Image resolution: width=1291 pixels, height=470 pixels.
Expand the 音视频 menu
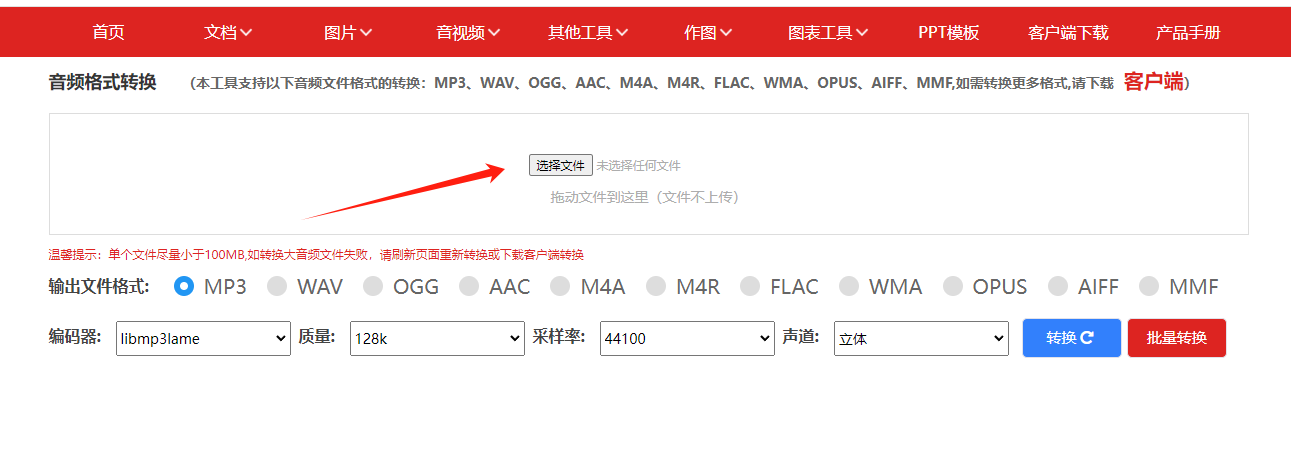click(468, 32)
